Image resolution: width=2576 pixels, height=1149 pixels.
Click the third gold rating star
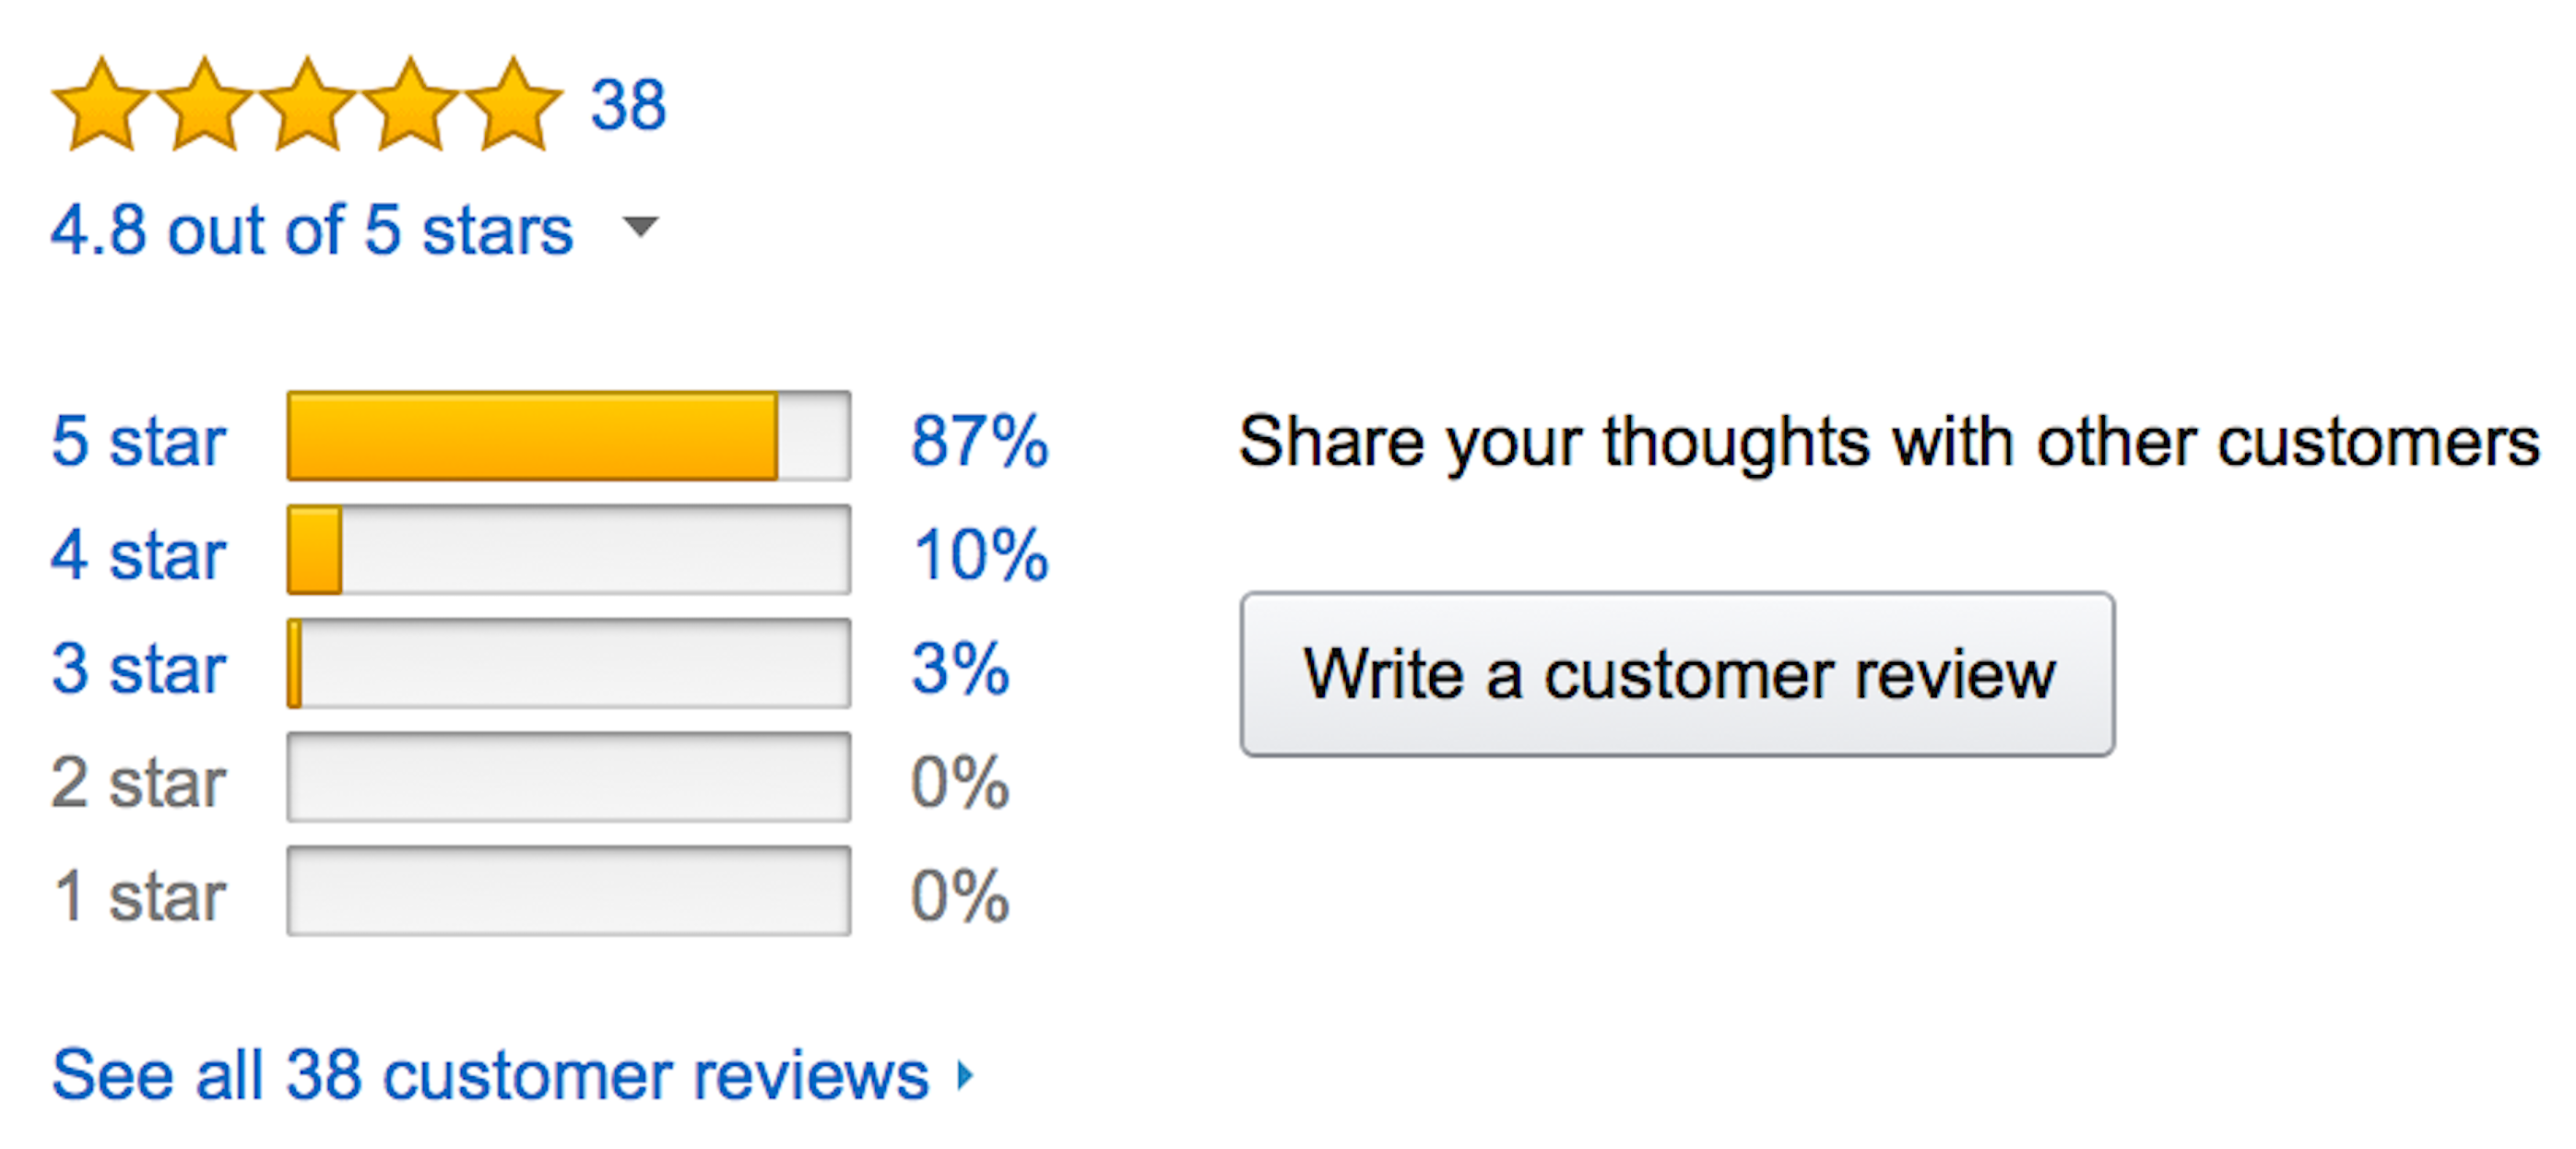307,104
